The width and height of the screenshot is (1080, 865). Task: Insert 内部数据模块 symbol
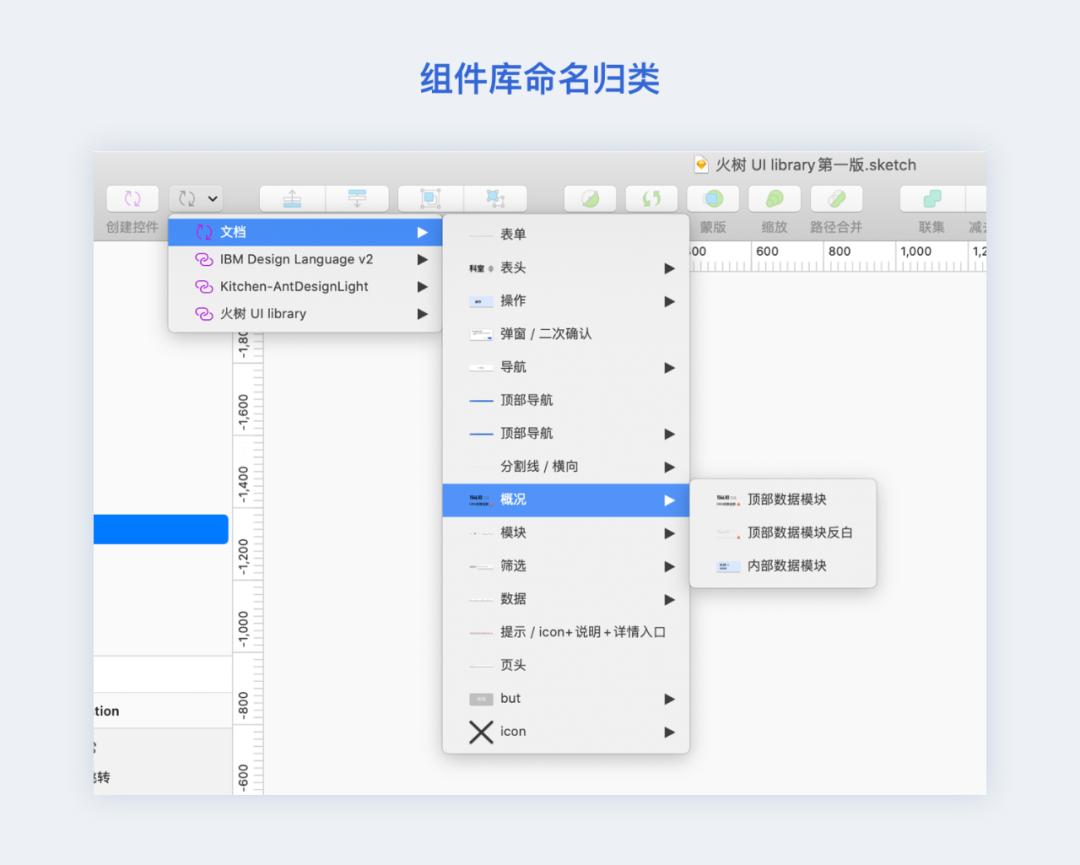pyautogui.click(x=787, y=565)
